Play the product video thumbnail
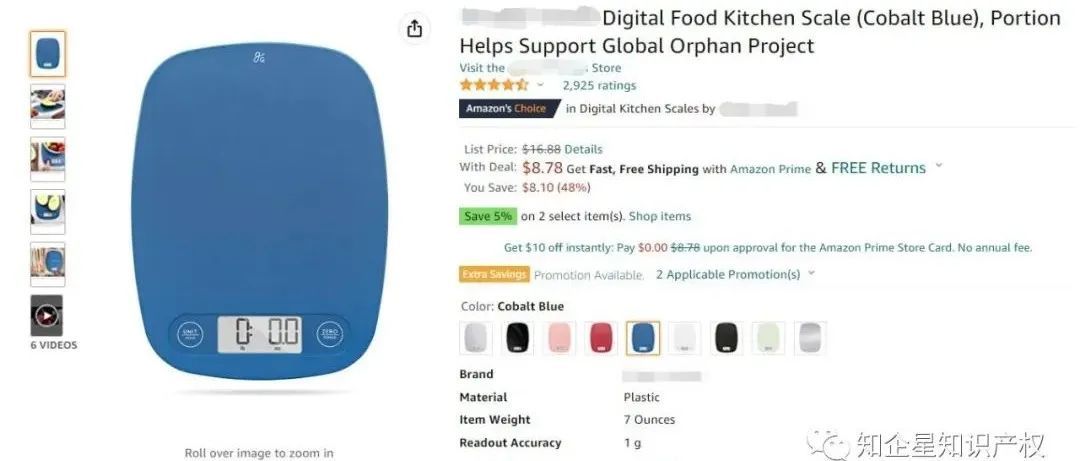Screen dimensions: 1080x461 pos(46,316)
